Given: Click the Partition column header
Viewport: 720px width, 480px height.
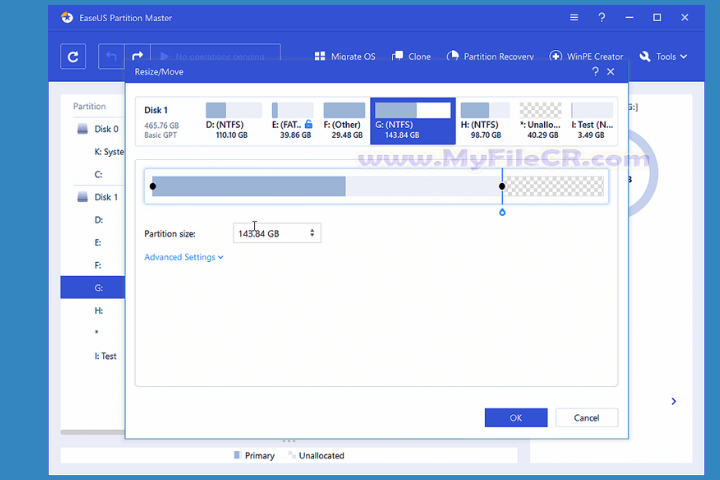Looking at the screenshot, I should coord(89,106).
